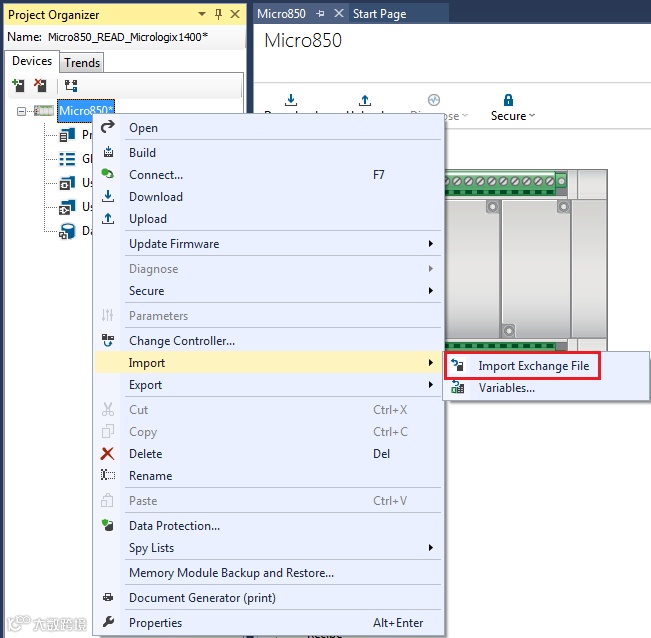
Task: Expand the Update Firmware submenu arrow
Action: [x=431, y=243]
